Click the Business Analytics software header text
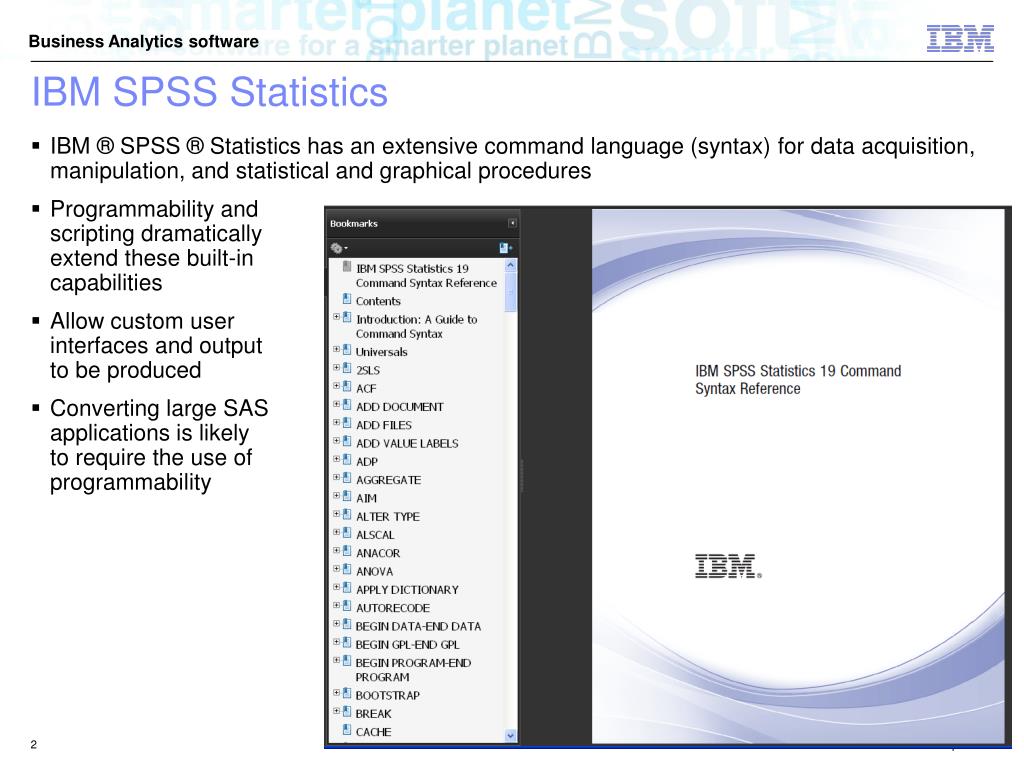The height and width of the screenshot is (768, 1024). point(144,42)
